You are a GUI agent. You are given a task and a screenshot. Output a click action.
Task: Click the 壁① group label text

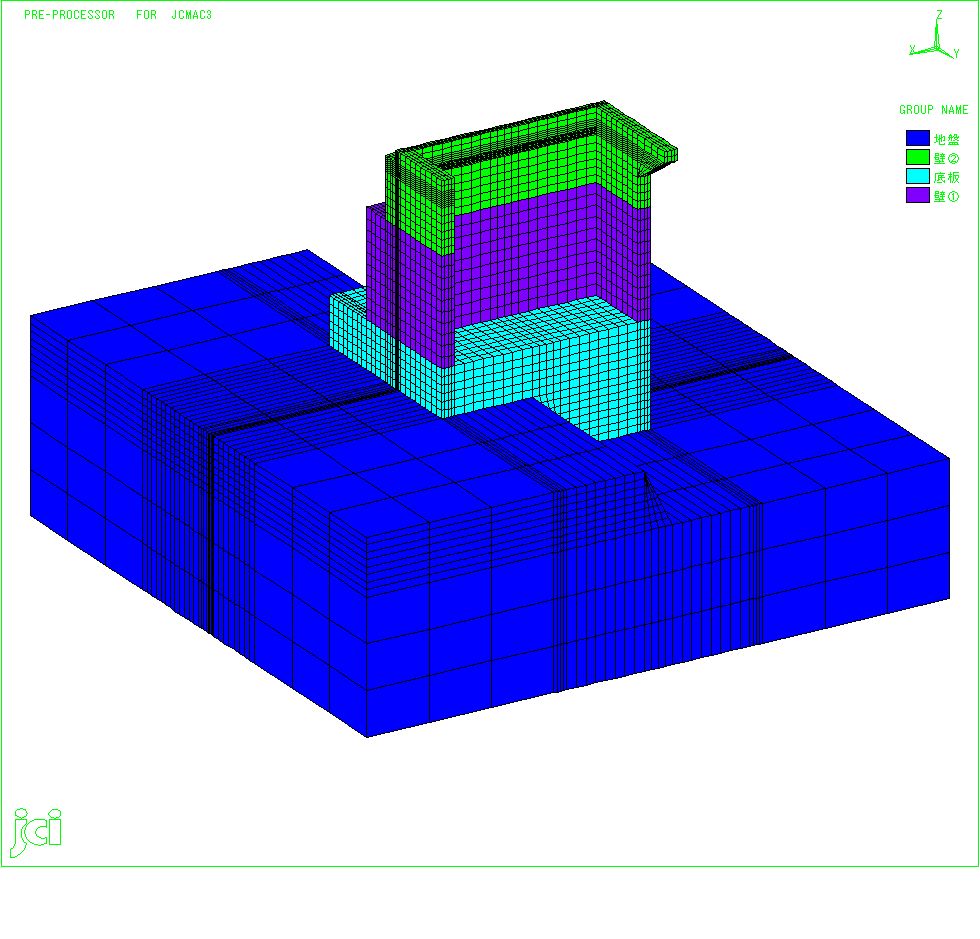point(946,196)
